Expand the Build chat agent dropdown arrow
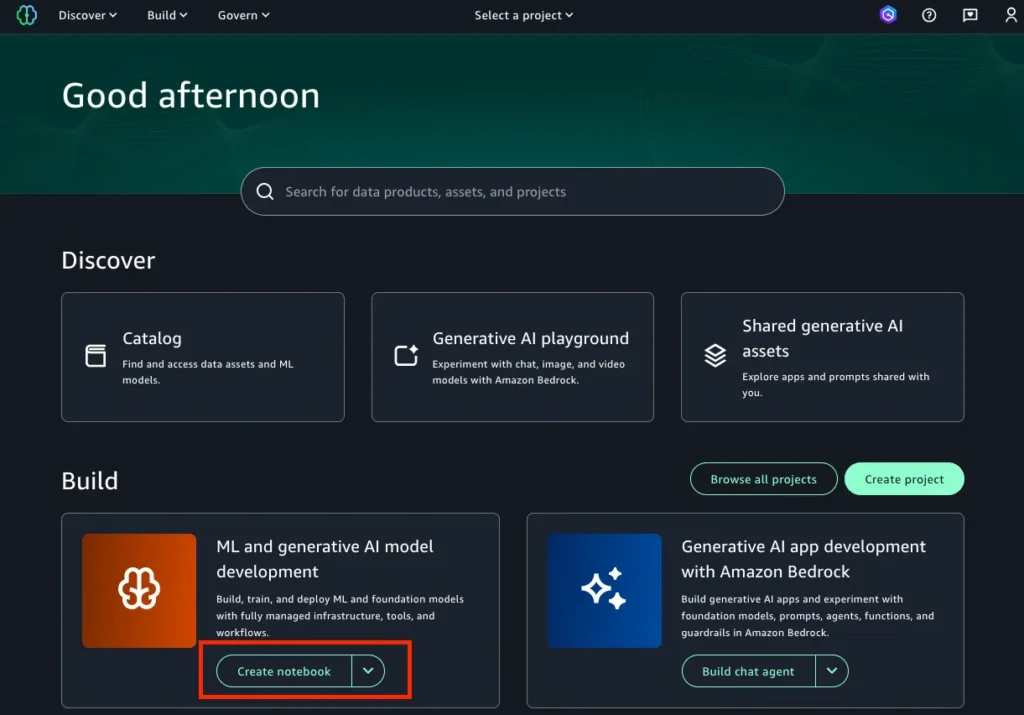This screenshot has width=1024, height=715. [x=832, y=671]
